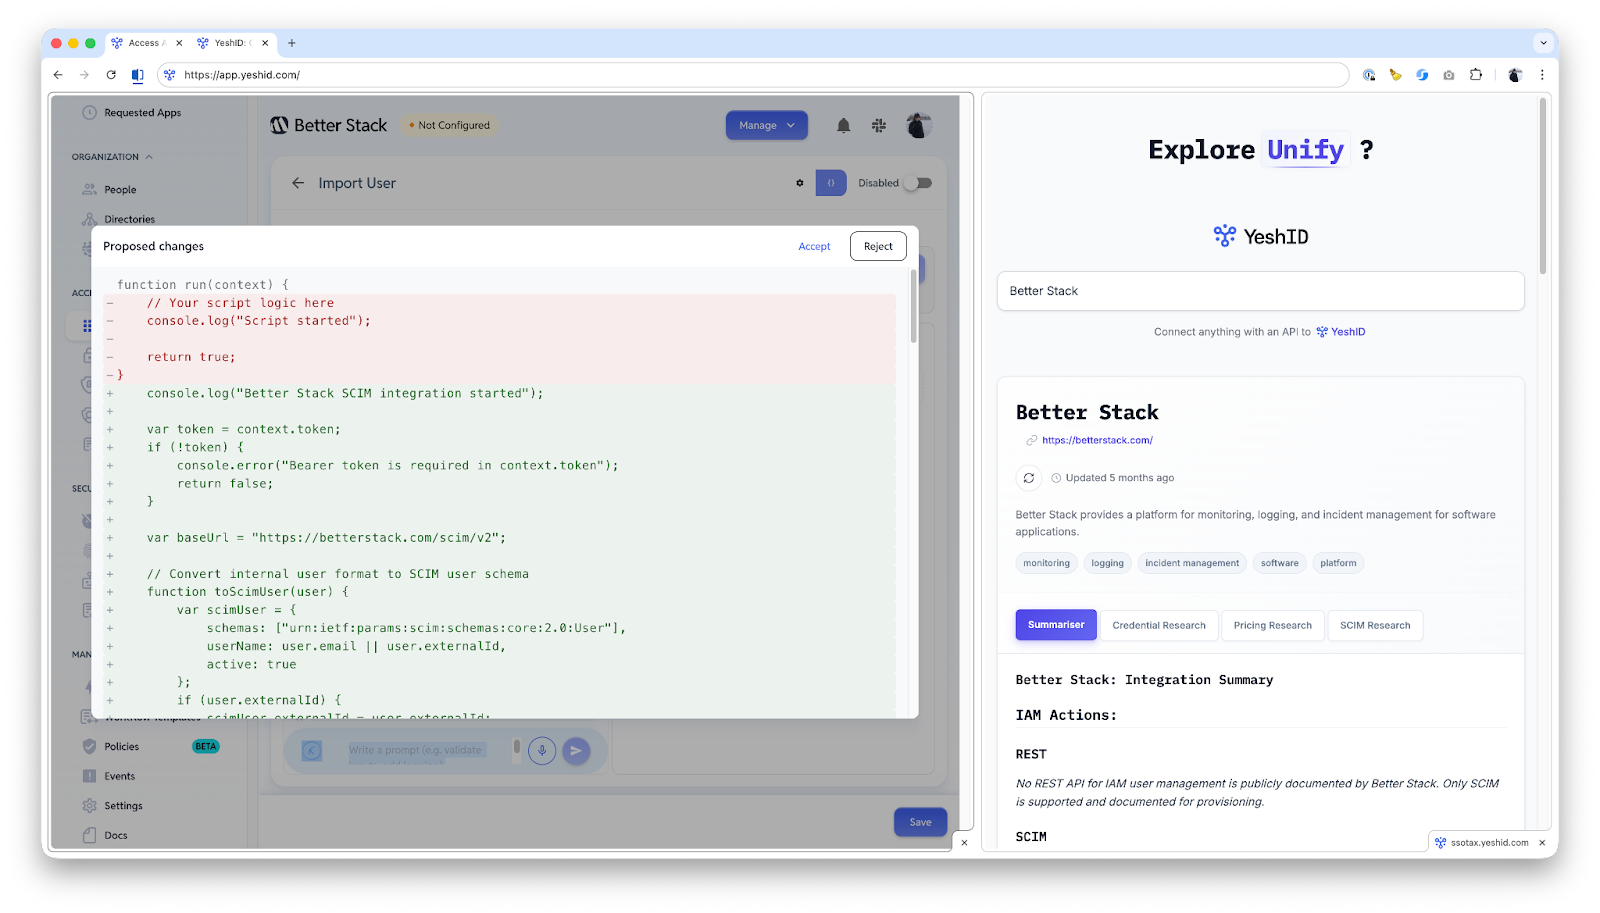Open Chrome three-dot menu
The image size is (1600, 913).
click(1542, 74)
